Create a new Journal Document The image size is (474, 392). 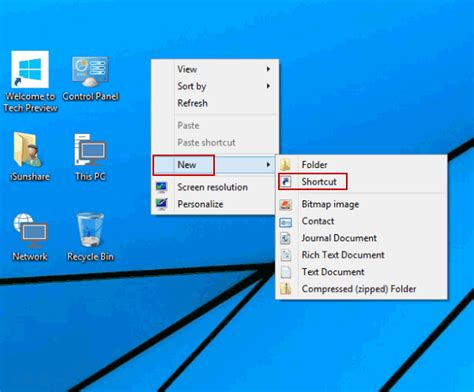361,238
